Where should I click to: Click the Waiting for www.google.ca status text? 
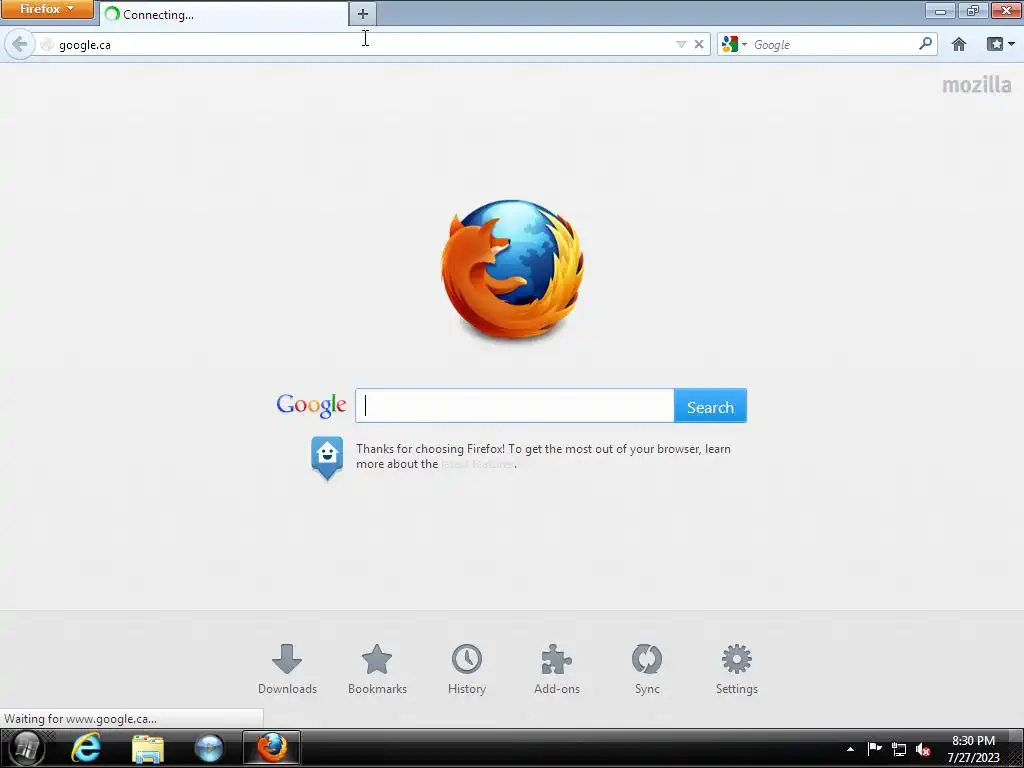(80, 718)
